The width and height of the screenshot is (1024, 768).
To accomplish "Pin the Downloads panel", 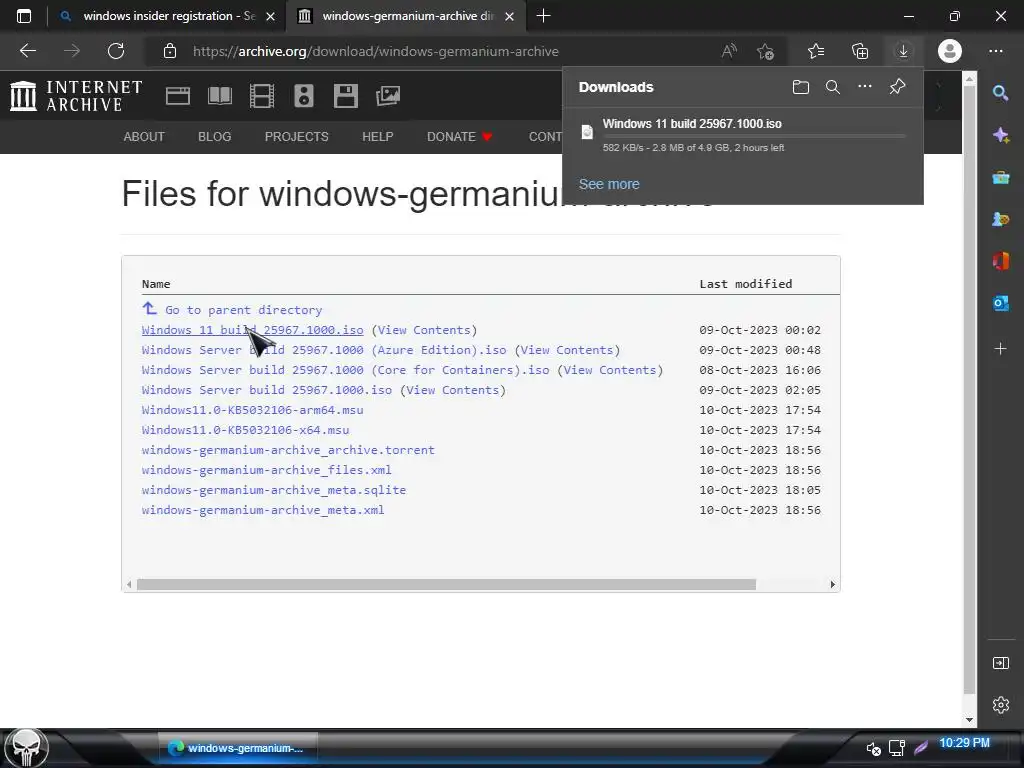I will coord(897,86).
